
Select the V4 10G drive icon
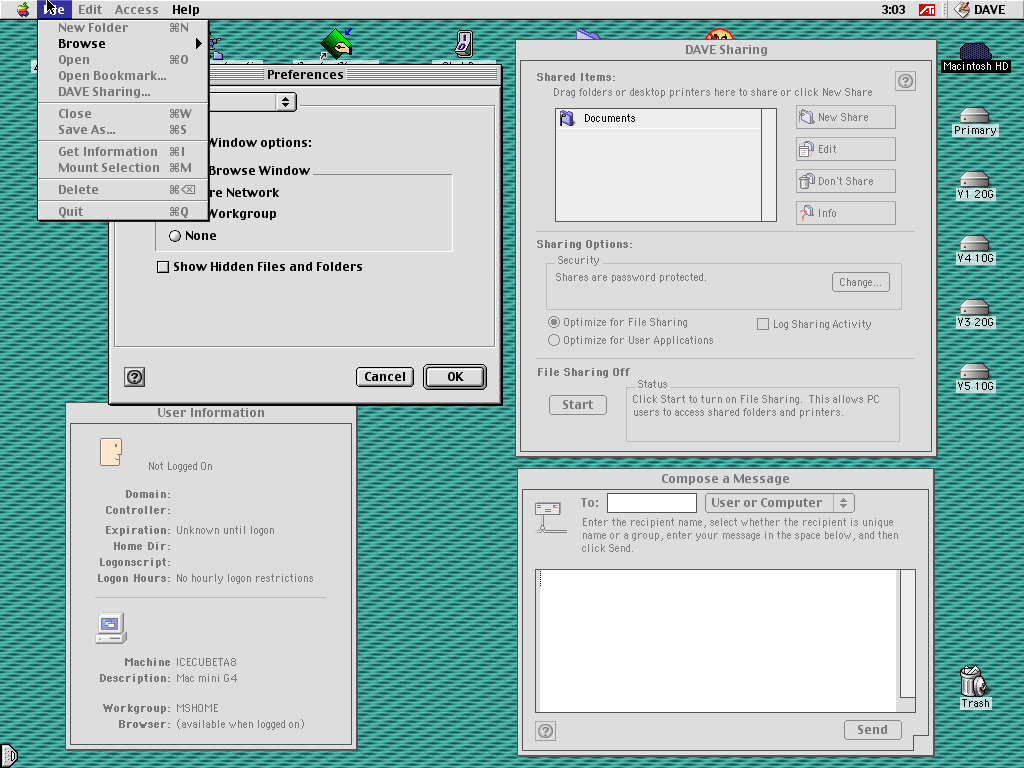975,250
